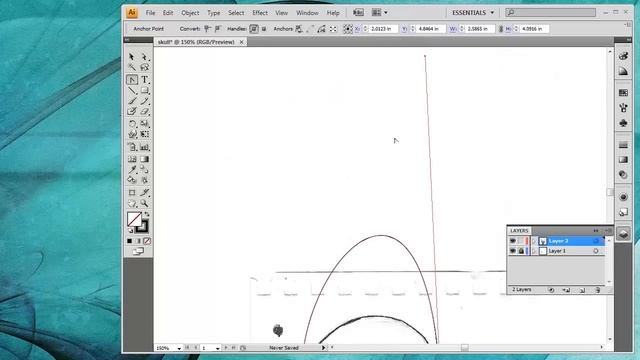This screenshot has height=360, width=640.
Task: Select the Paintbrush tool
Action: click(132, 101)
